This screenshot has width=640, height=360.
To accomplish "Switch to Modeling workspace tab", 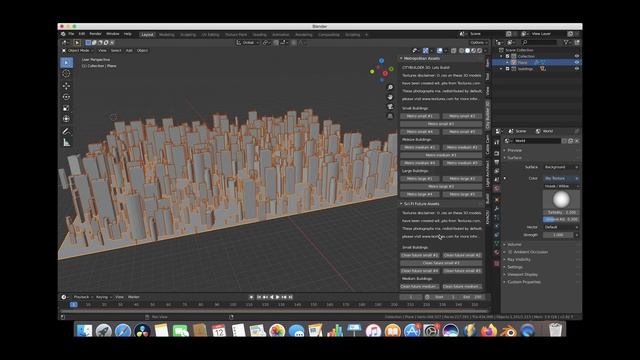I will click(x=167, y=35).
